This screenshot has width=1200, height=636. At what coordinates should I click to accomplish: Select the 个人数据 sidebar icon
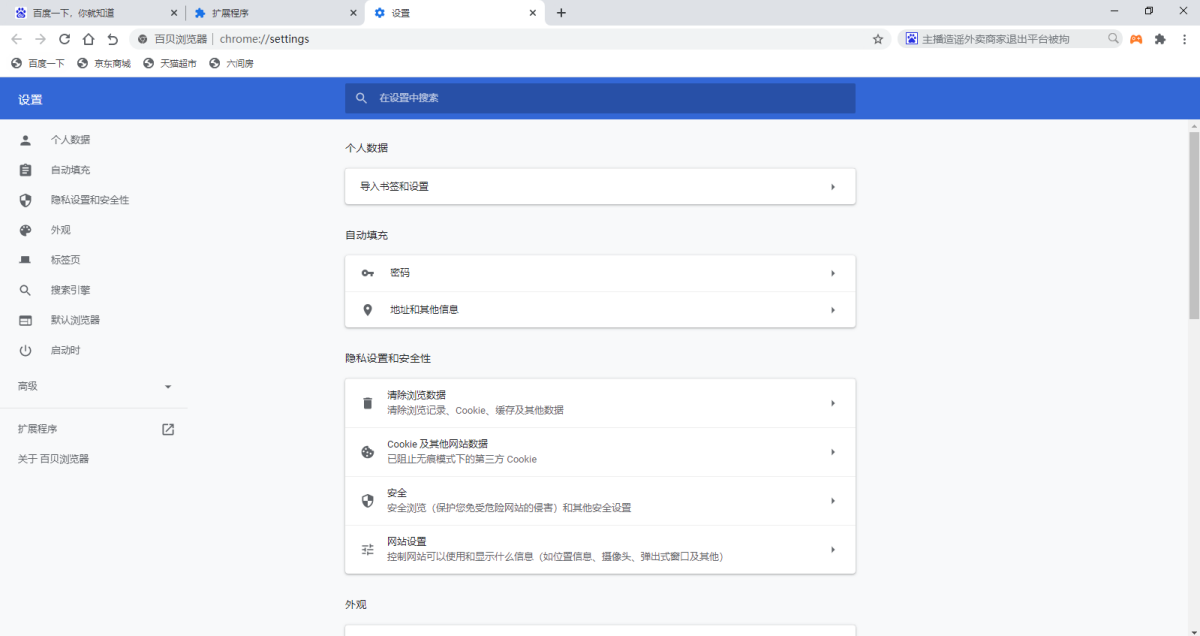click(25, 139)
